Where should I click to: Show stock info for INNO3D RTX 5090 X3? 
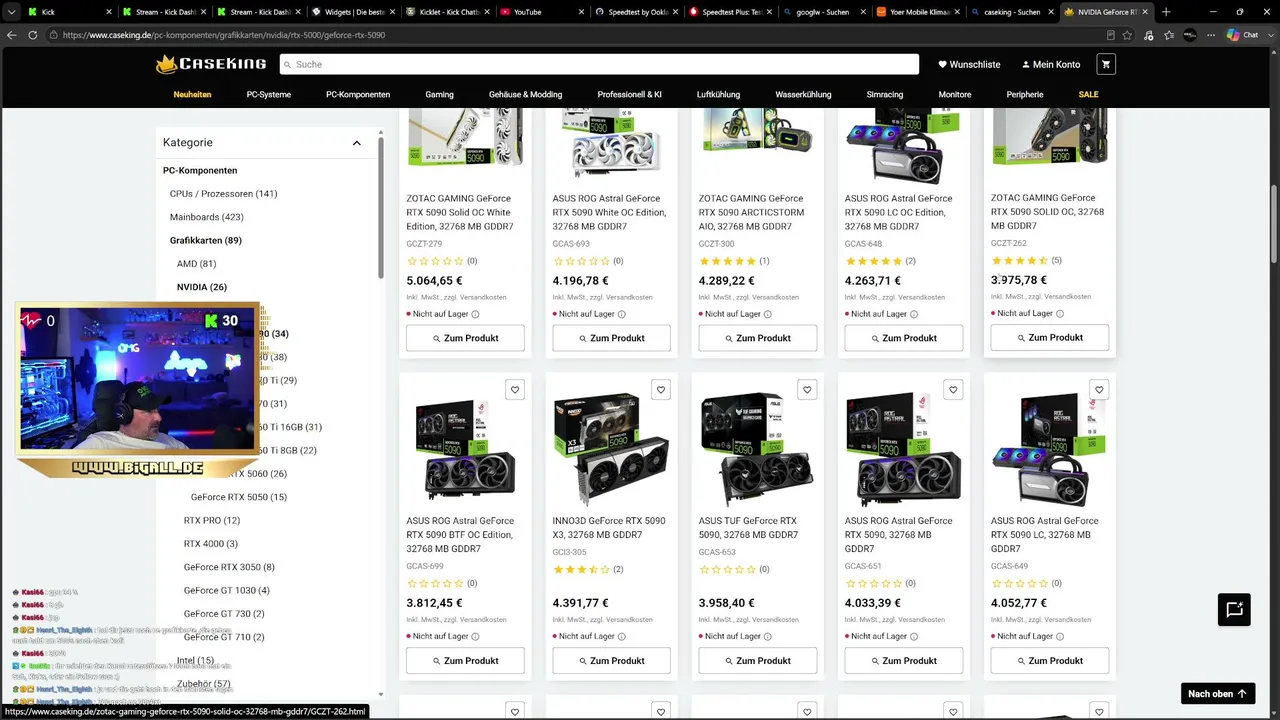click(621, 636)
